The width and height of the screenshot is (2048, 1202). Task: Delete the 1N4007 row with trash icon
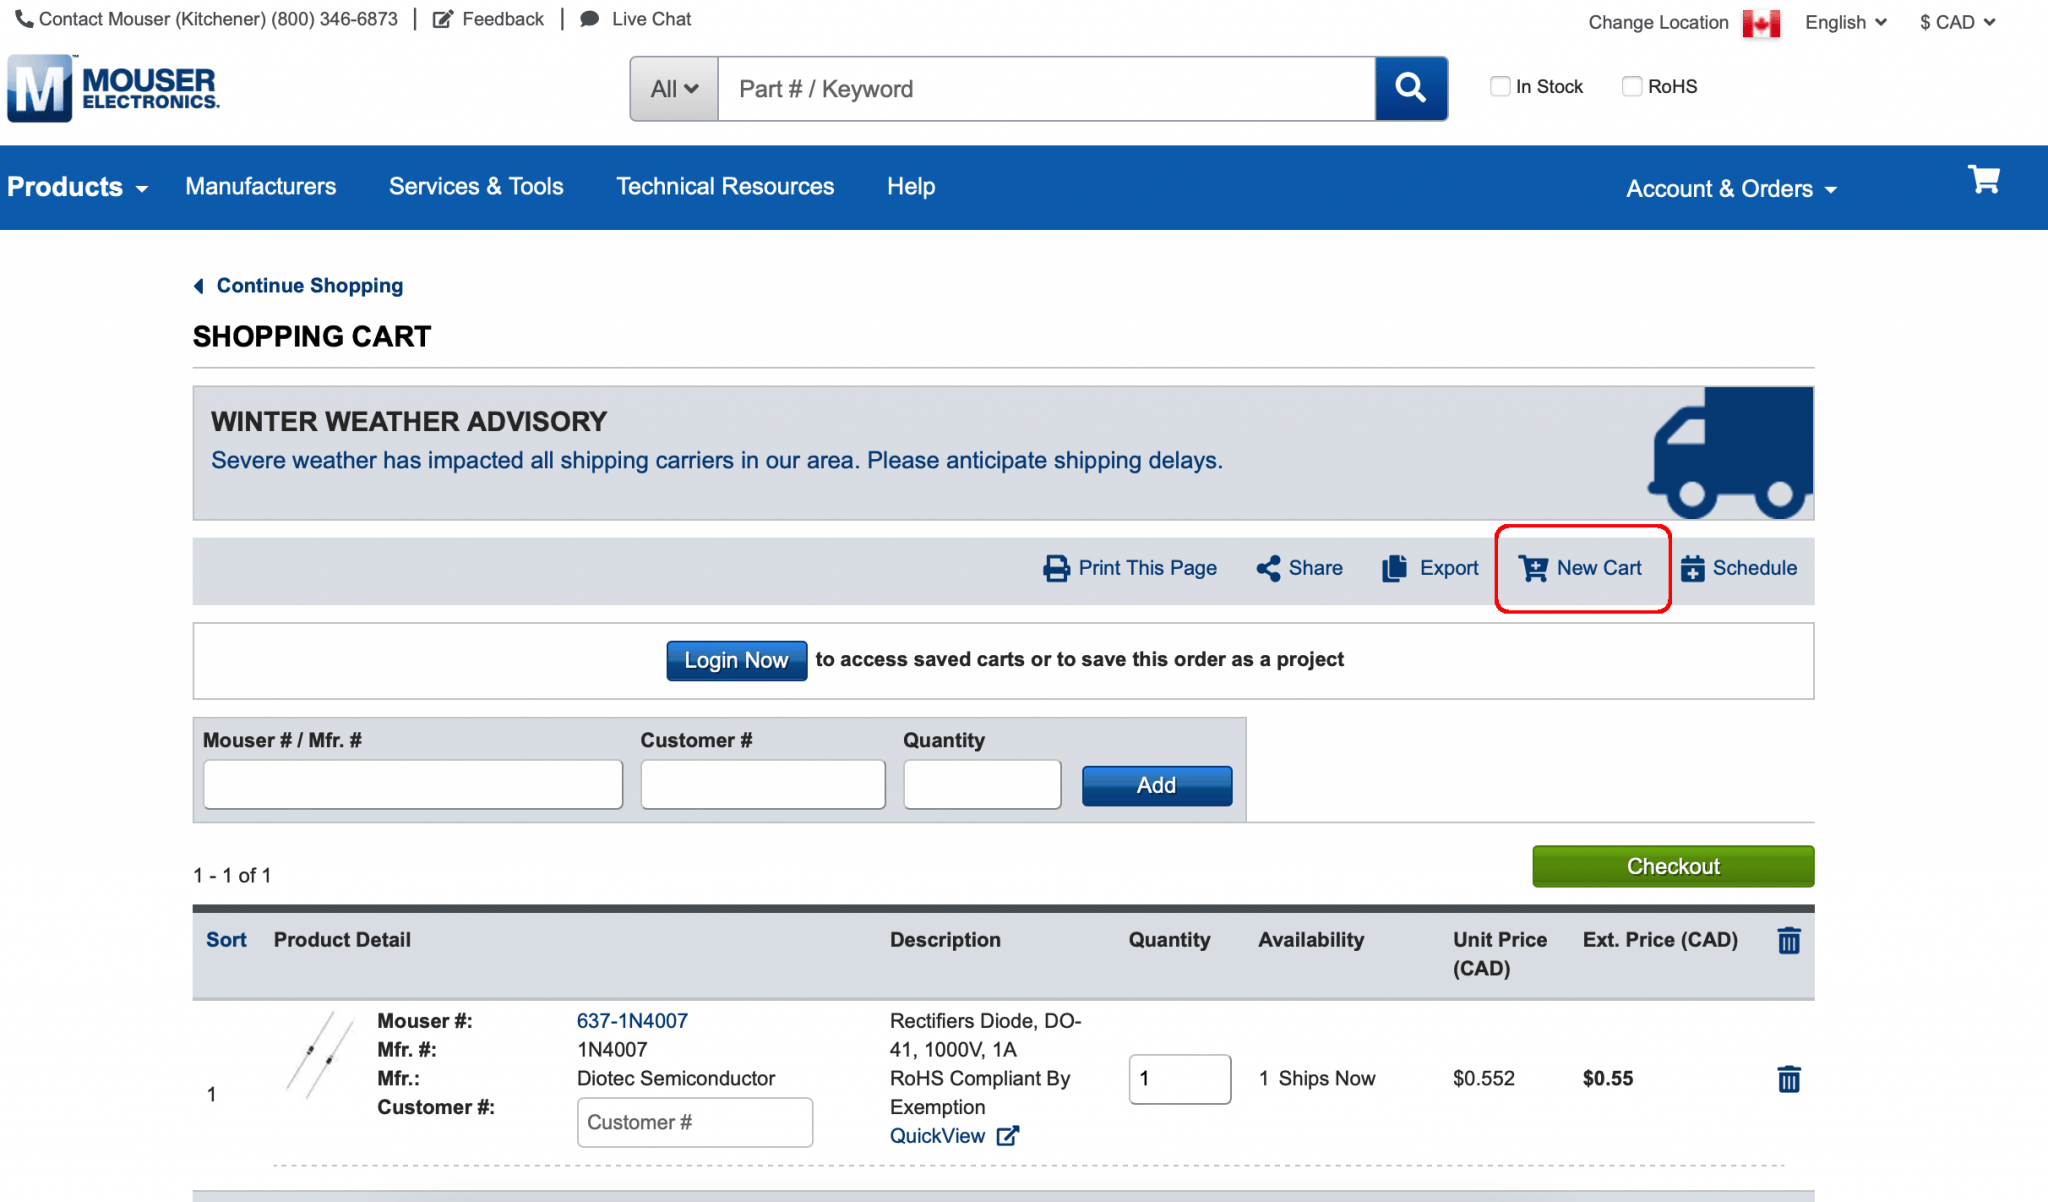click(x=1789, y=1079)
